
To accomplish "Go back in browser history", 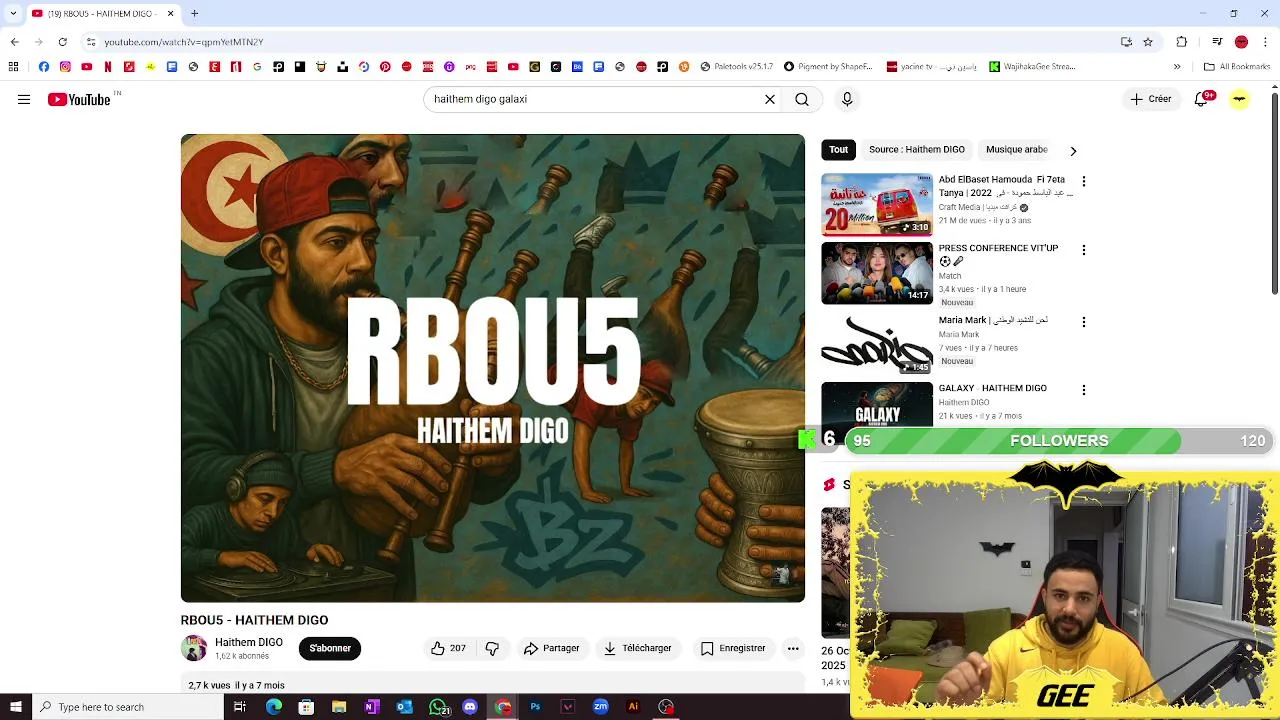I will click(x=14, y=42).
